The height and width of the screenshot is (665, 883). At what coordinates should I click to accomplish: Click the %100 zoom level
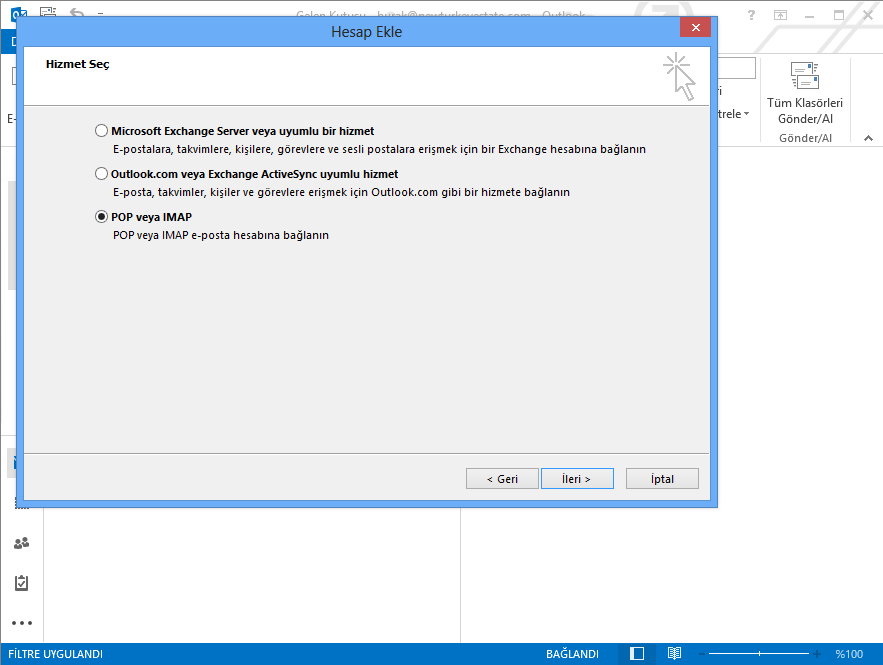849,654
